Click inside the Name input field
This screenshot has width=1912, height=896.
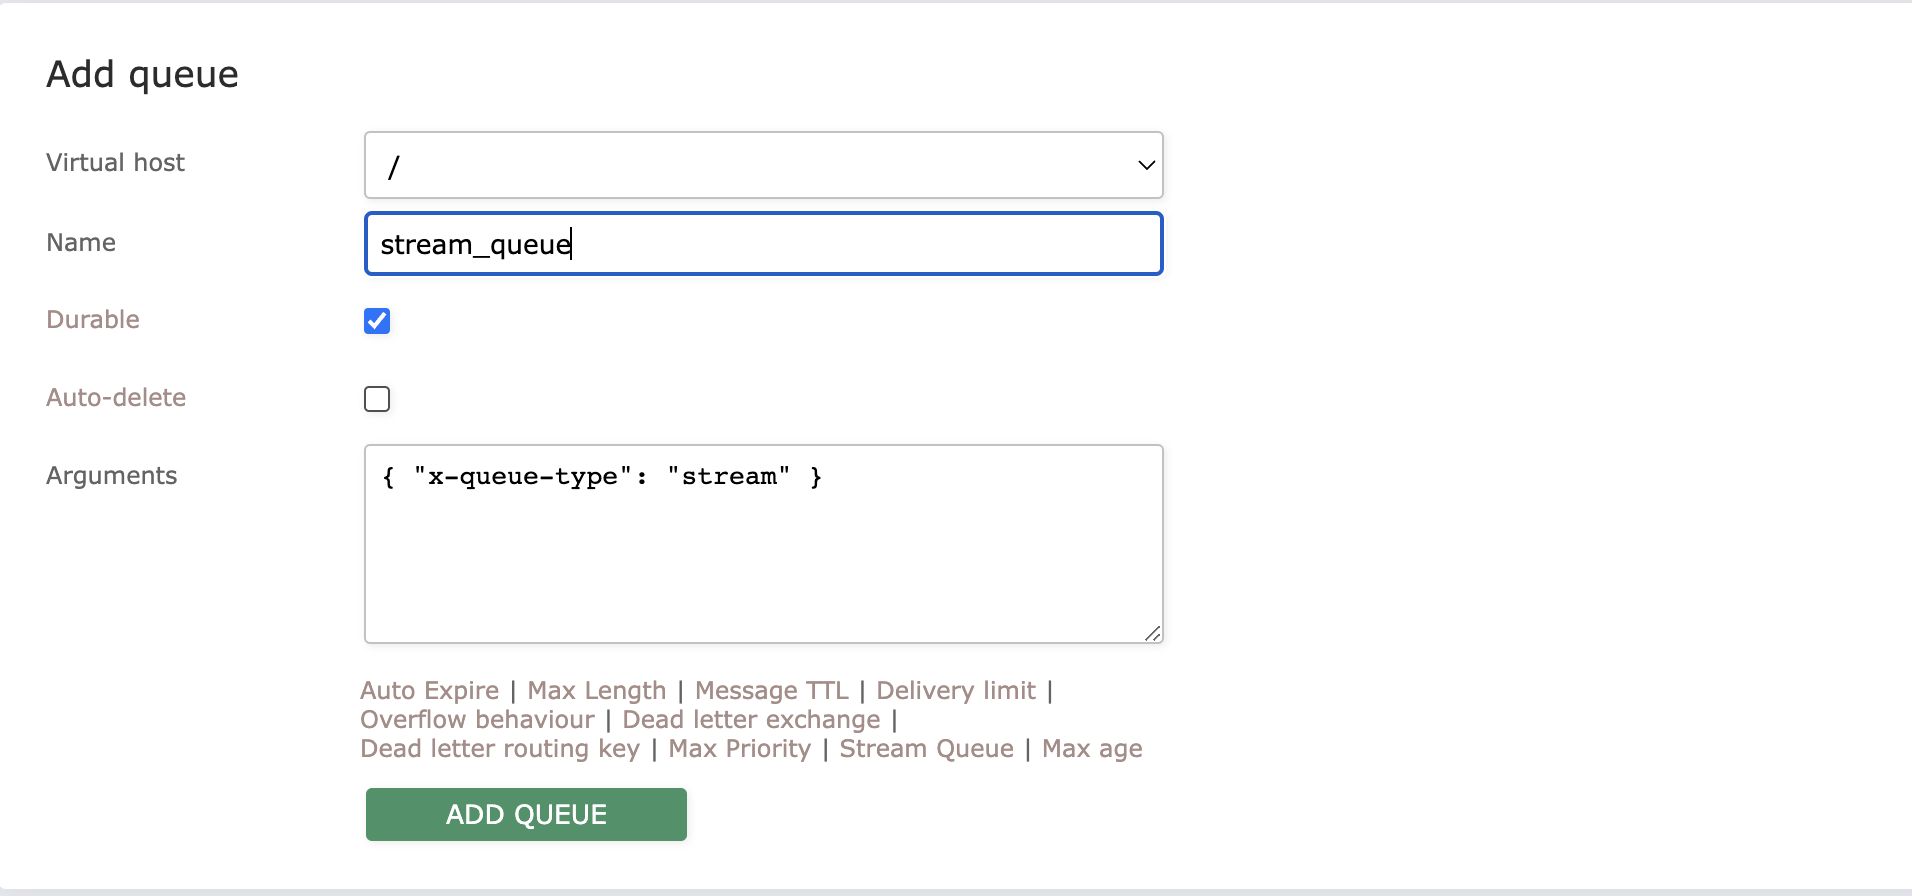[763, 243]
